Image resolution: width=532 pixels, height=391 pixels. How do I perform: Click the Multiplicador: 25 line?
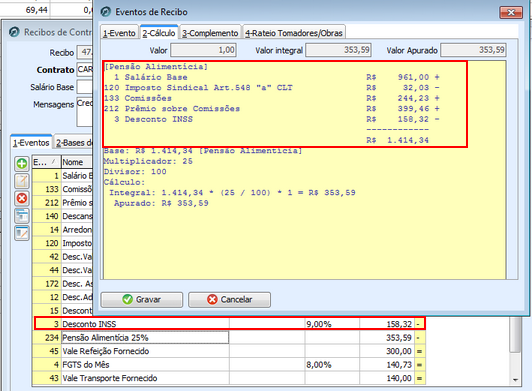click(148, 161)
